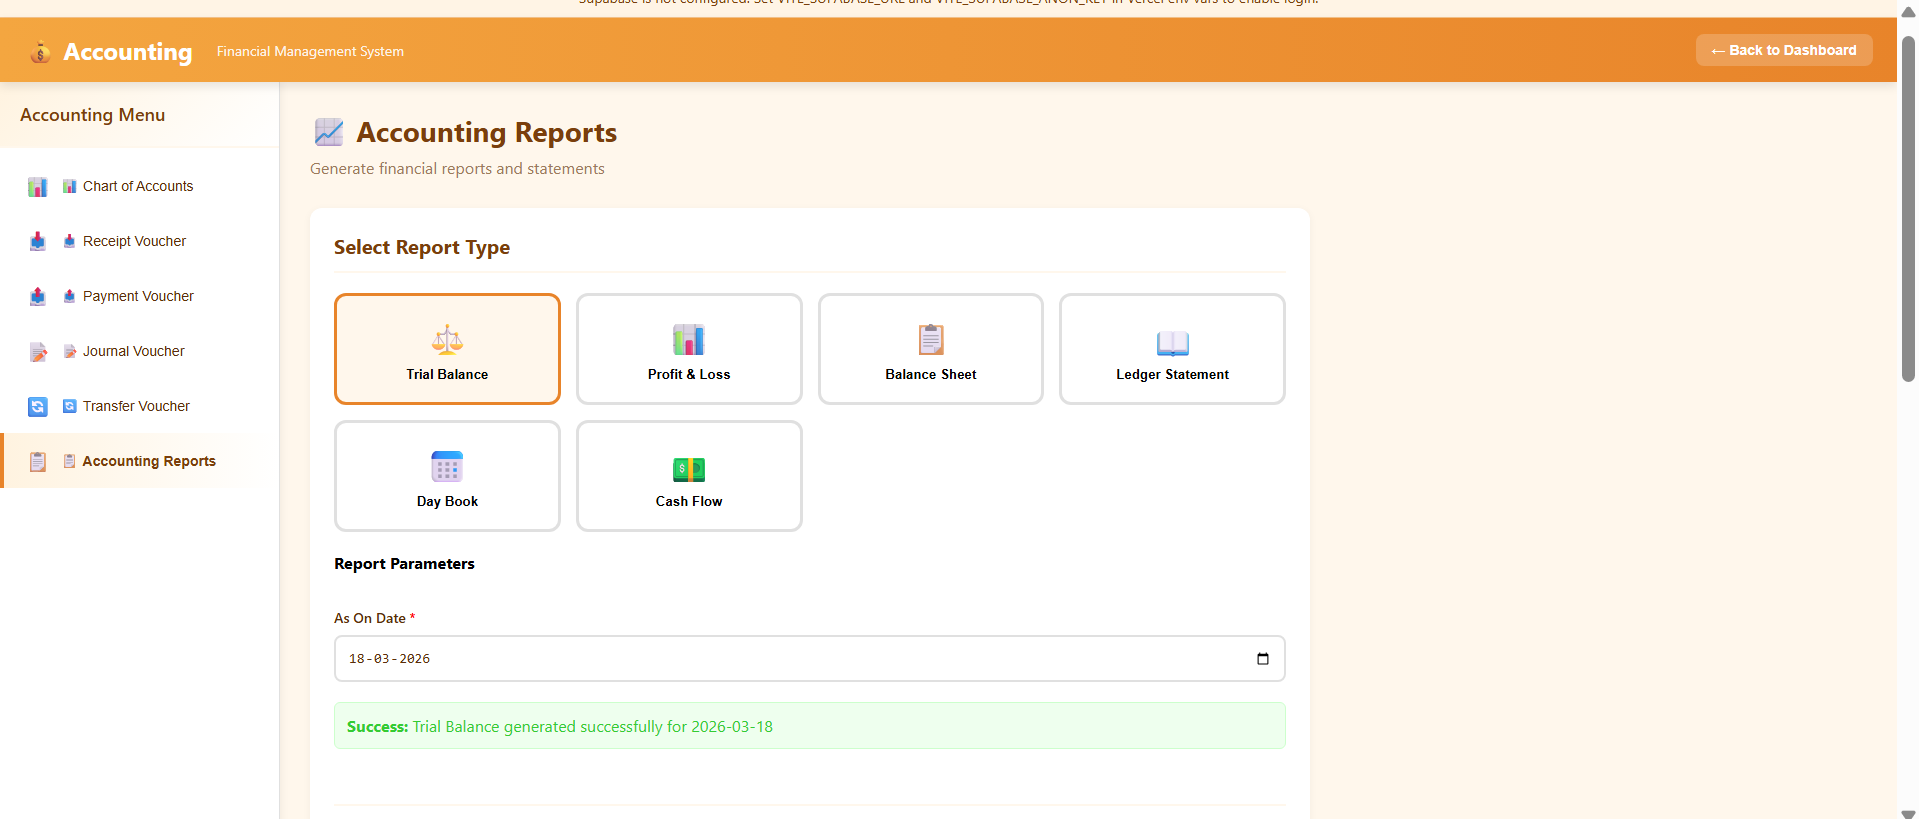Click the Trial Balance scales icon
Screen dimensions: 1919x819
(x=447, y=340)
